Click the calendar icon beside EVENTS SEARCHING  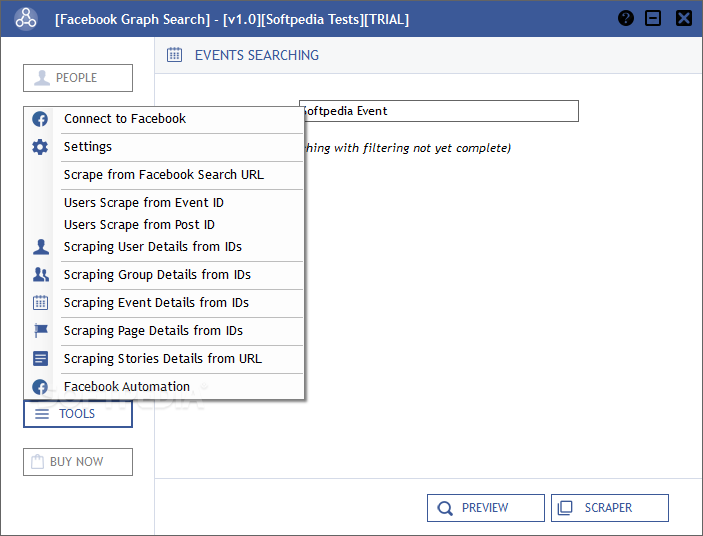(174, 55)
